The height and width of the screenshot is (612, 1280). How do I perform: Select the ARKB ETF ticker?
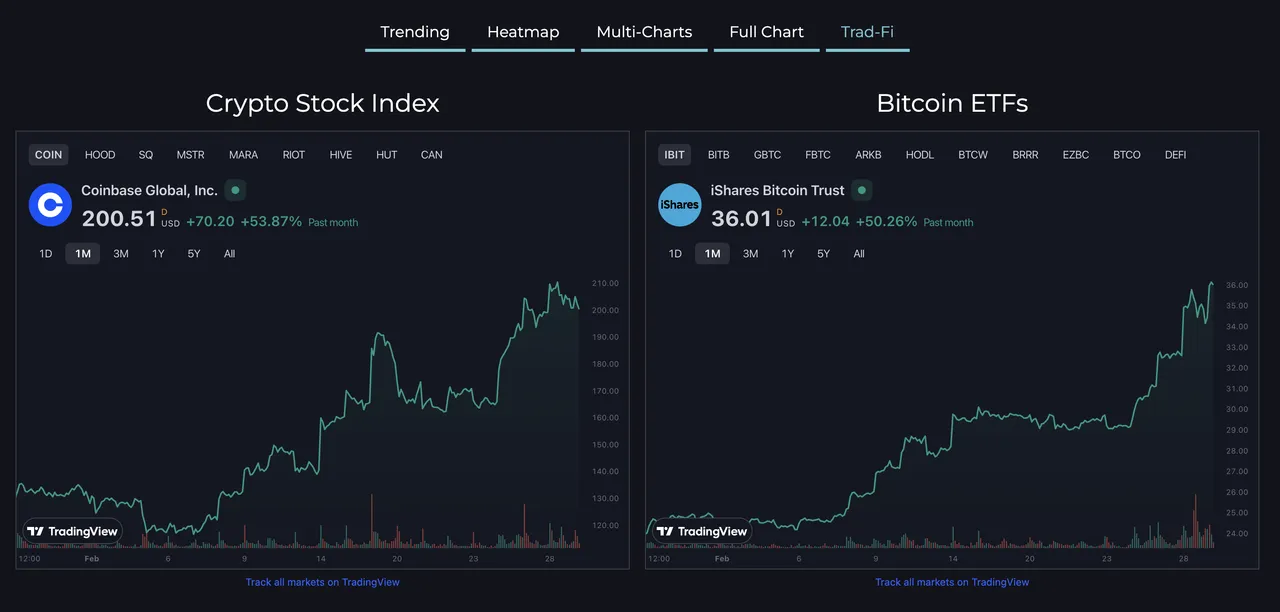(868, 155)
